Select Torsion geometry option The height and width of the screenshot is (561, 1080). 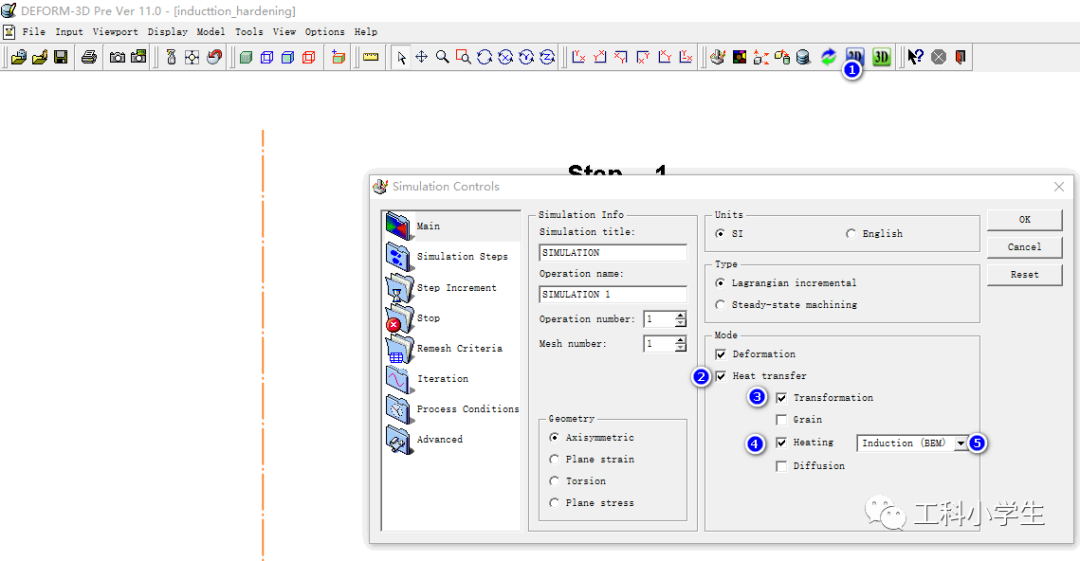click(554, 481)
